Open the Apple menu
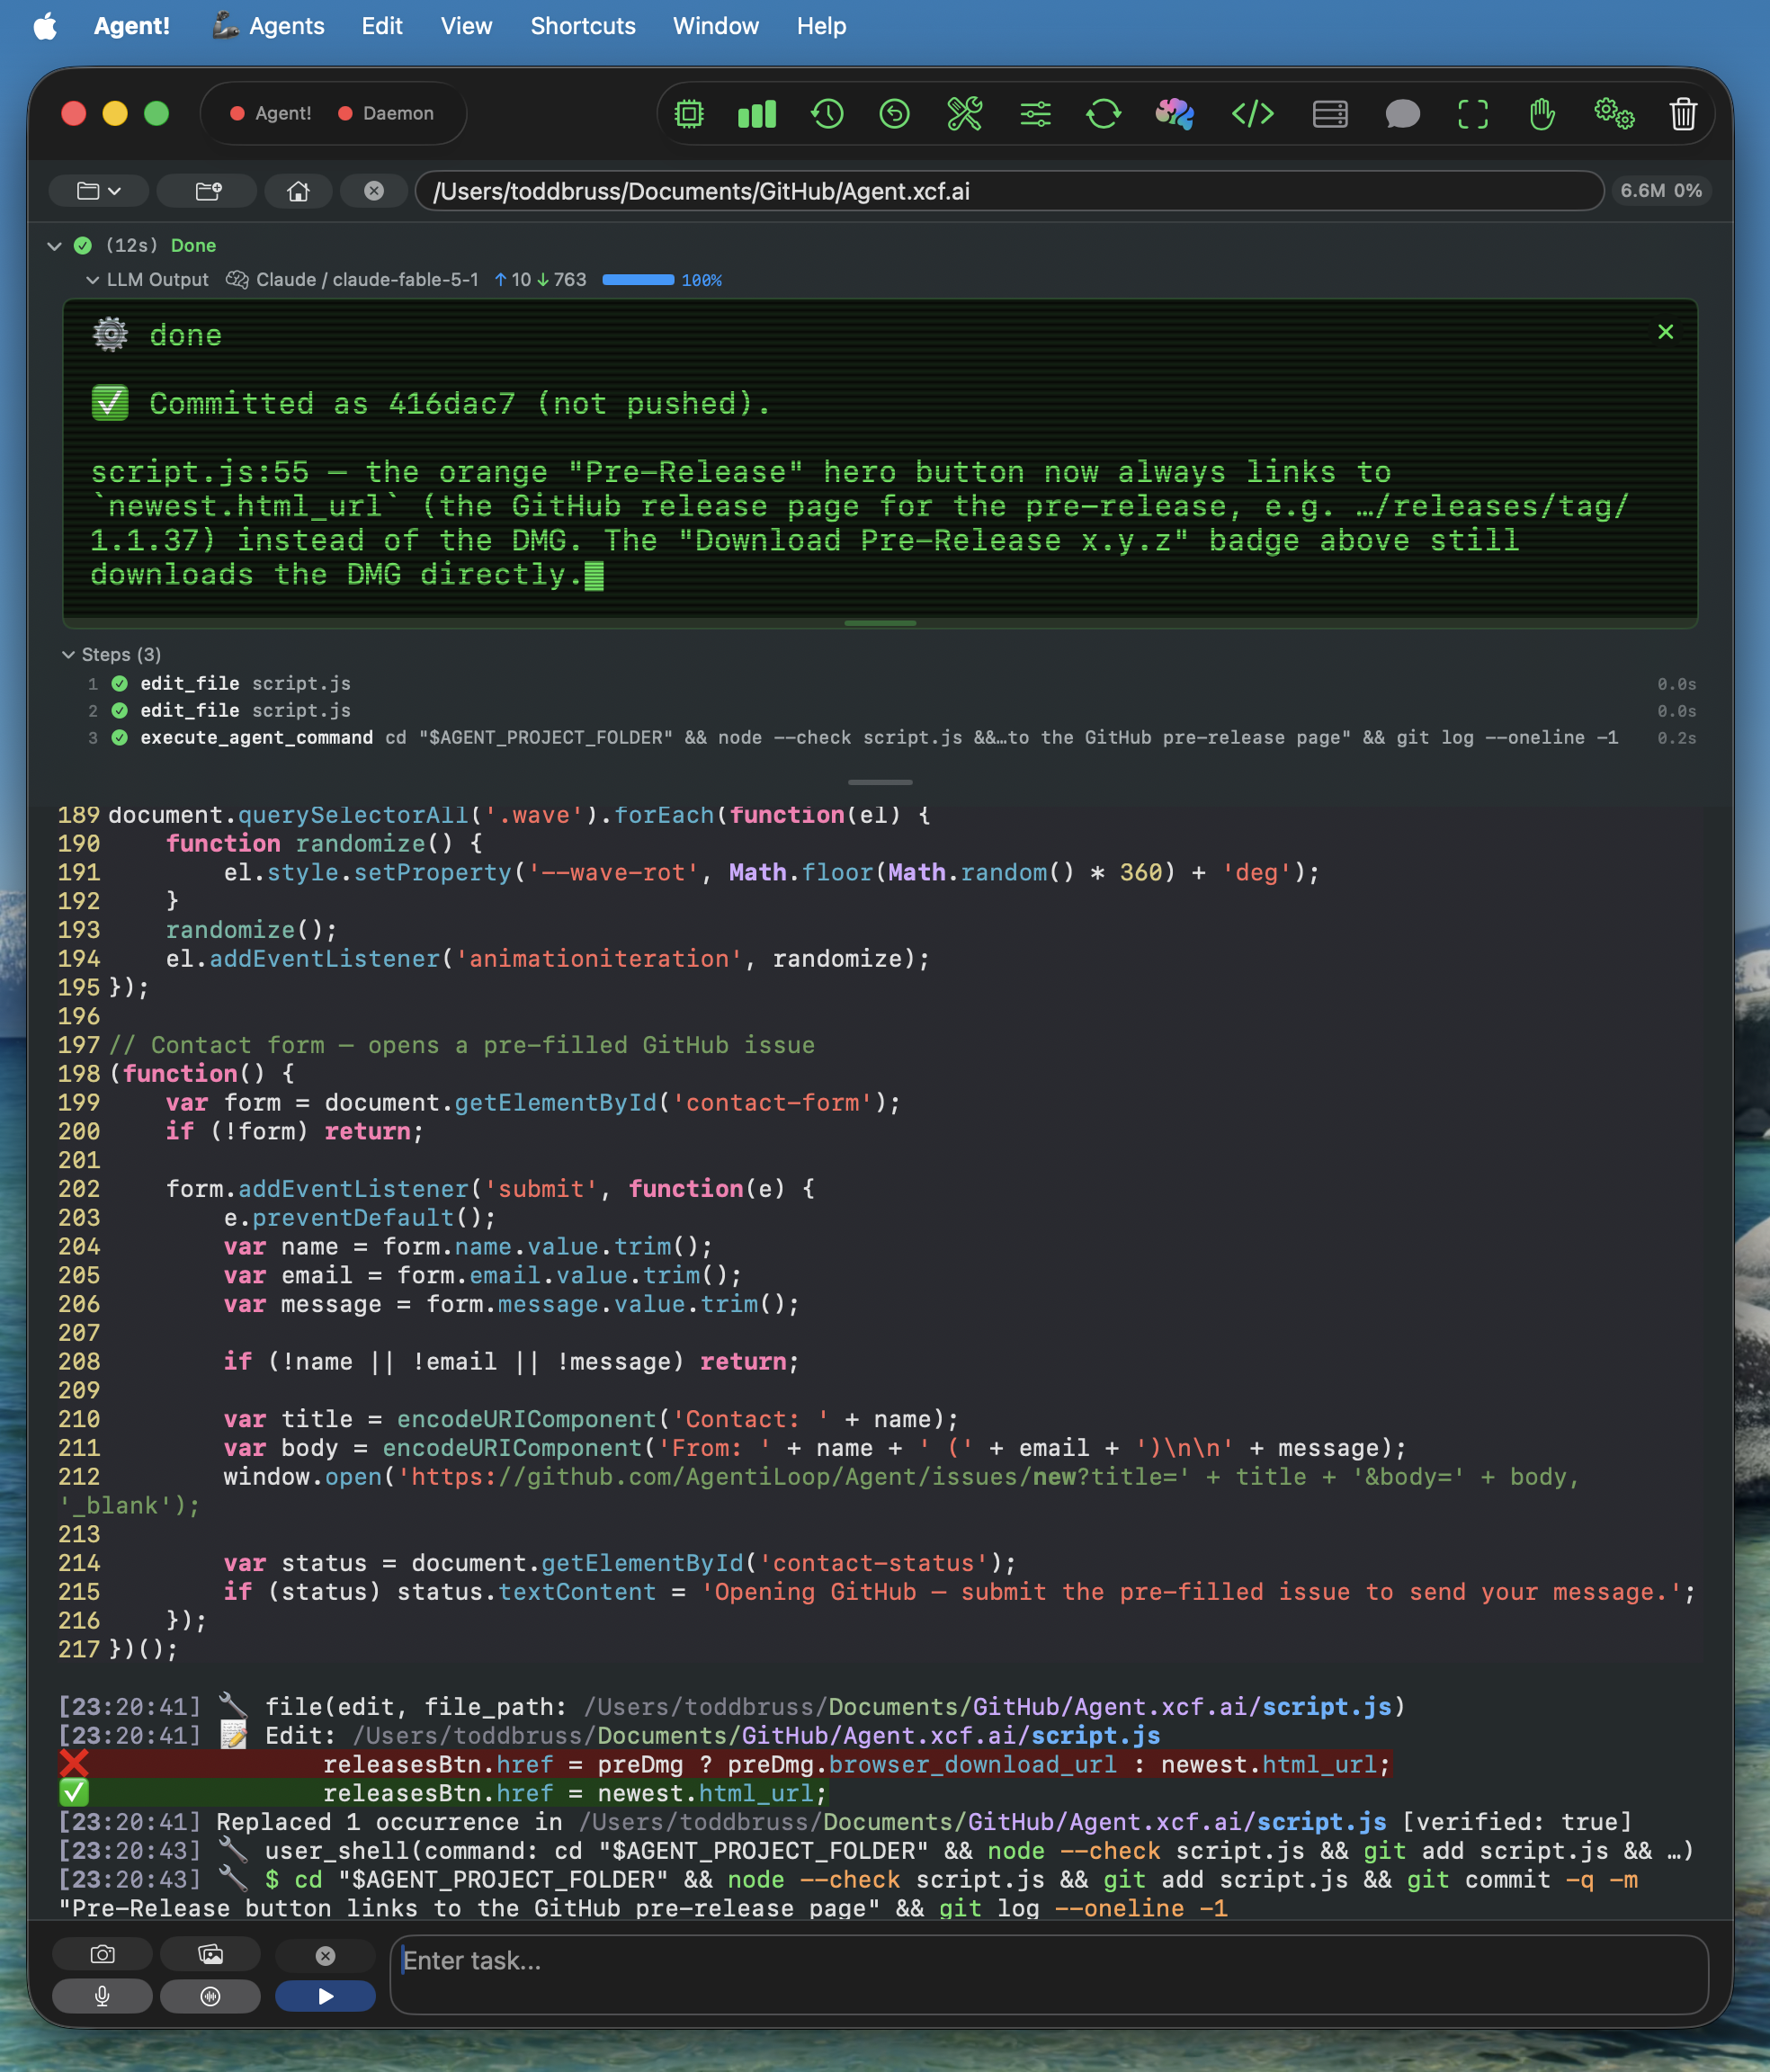 44,26
